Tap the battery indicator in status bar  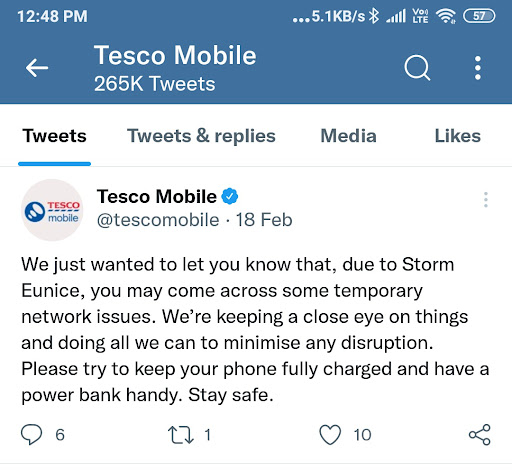tap(479, 16)
